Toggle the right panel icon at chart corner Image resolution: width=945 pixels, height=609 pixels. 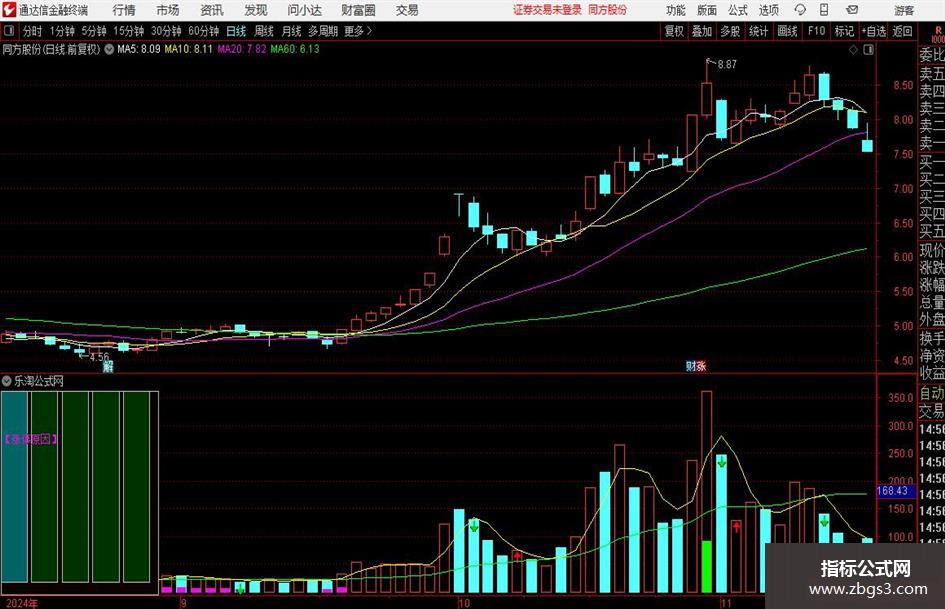point(868,50)
